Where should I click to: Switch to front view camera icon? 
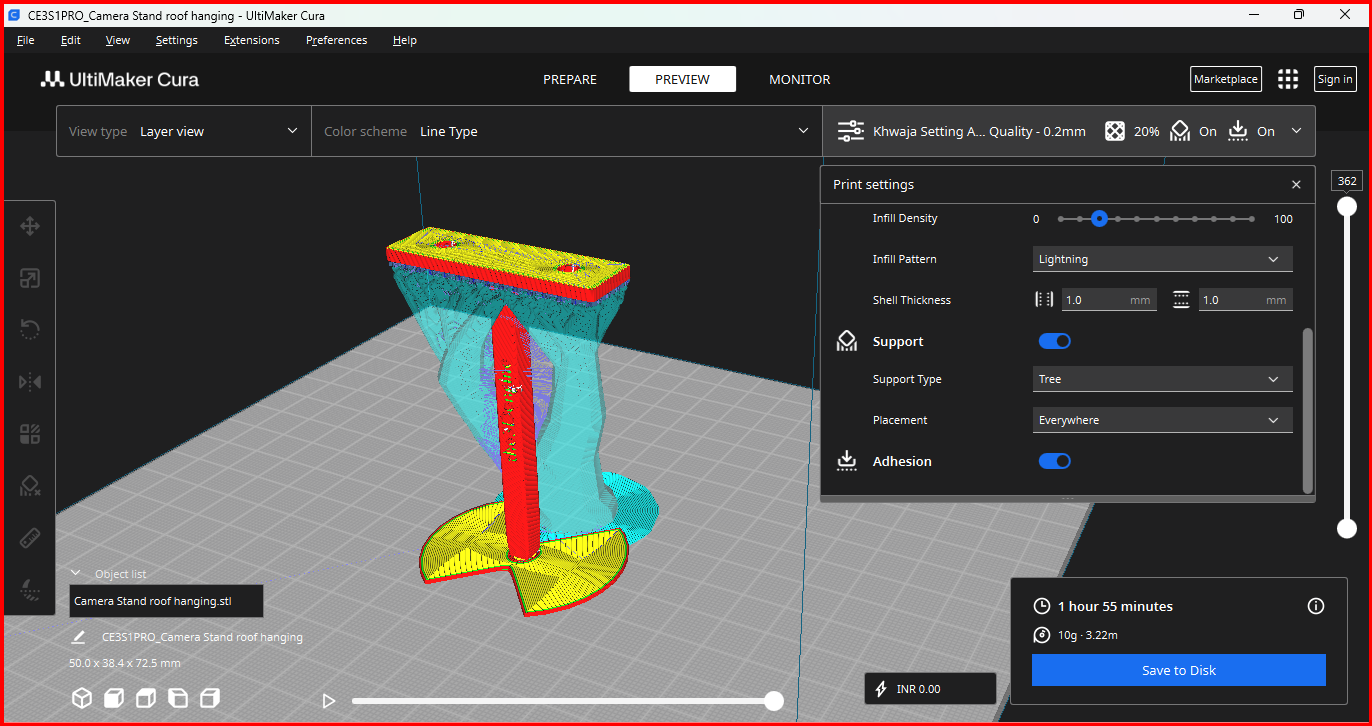114,698
